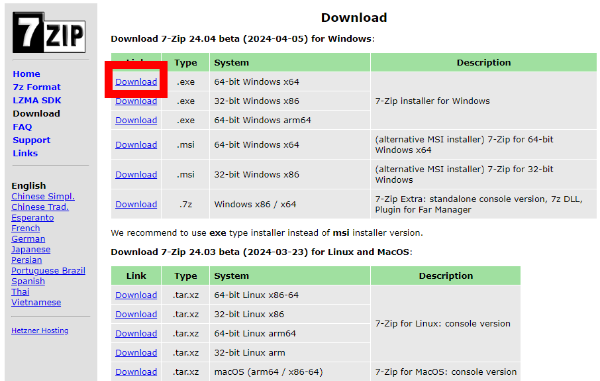Click the 7-Zip 24.04 beta Windows heading
Screen dimensions: 600x381
coord(243,39)
